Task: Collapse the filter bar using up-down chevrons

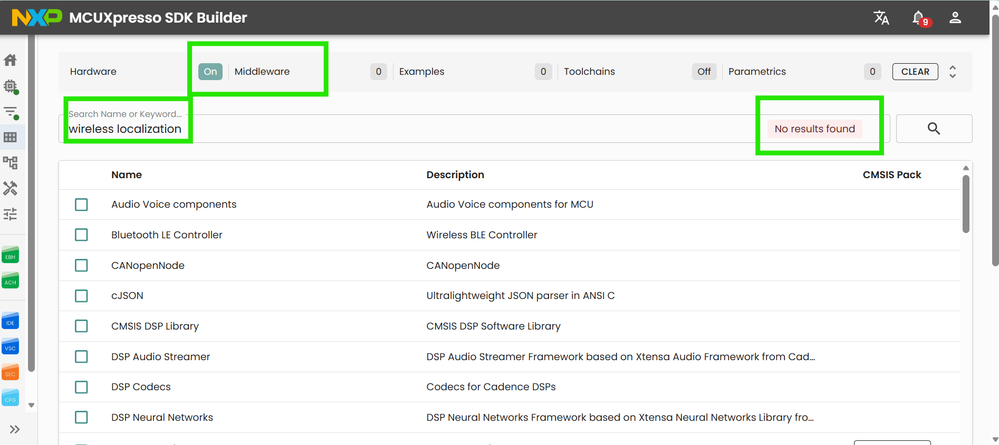Action: (953, 72)
